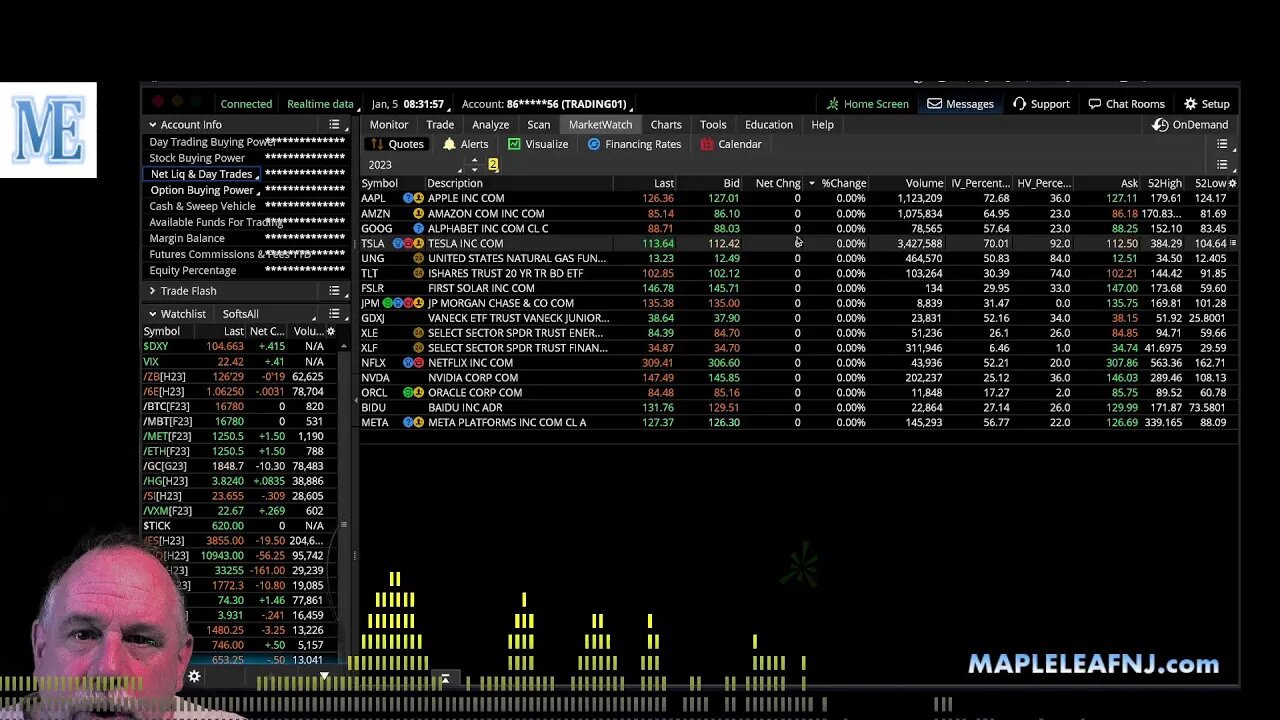The height and width of the screenshot is (720, 1280).
Task: Open Watchlist gadget options menu
Action: click(335, 314)
